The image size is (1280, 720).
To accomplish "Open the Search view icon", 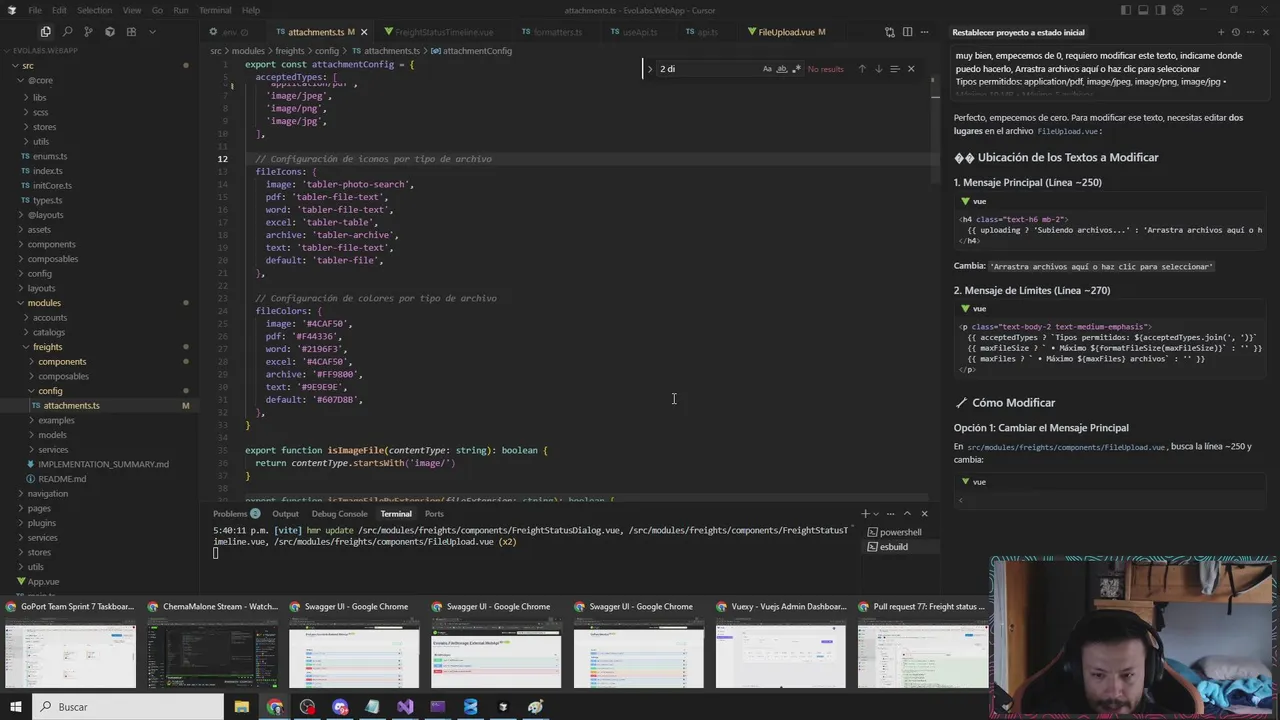I will point(67,32).
